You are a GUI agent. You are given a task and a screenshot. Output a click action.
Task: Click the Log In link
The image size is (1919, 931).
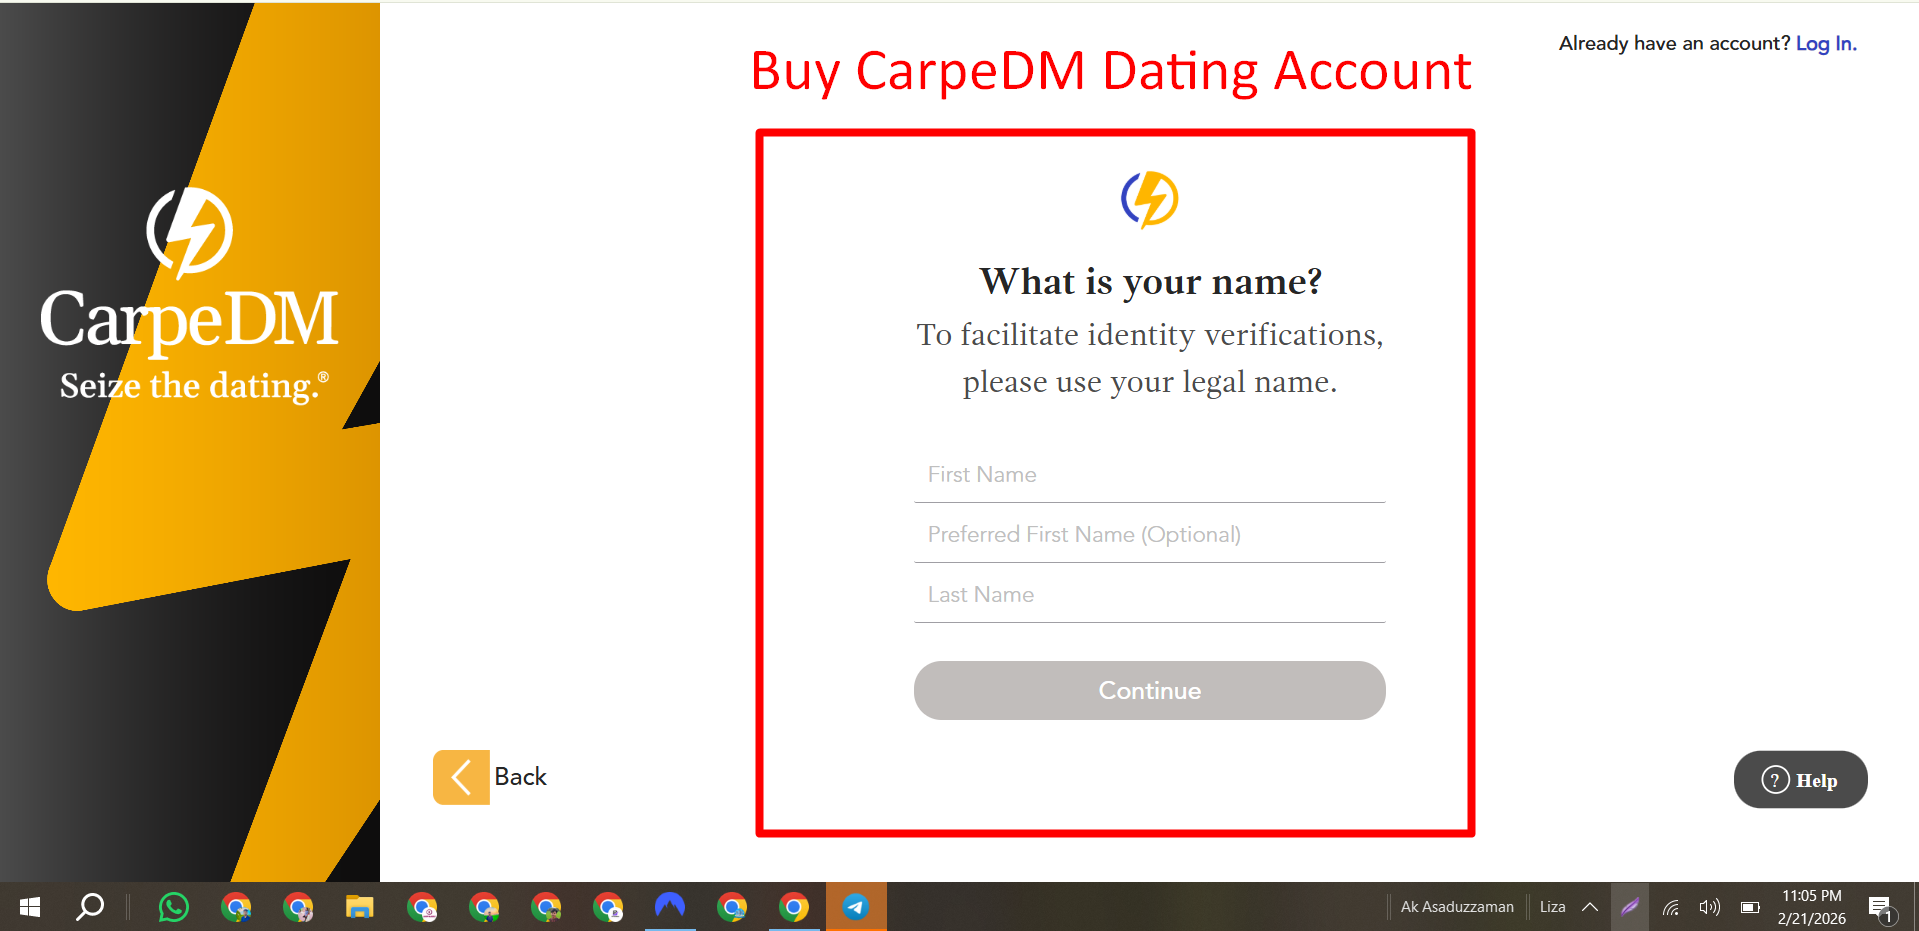click(x=1826, y=43)
